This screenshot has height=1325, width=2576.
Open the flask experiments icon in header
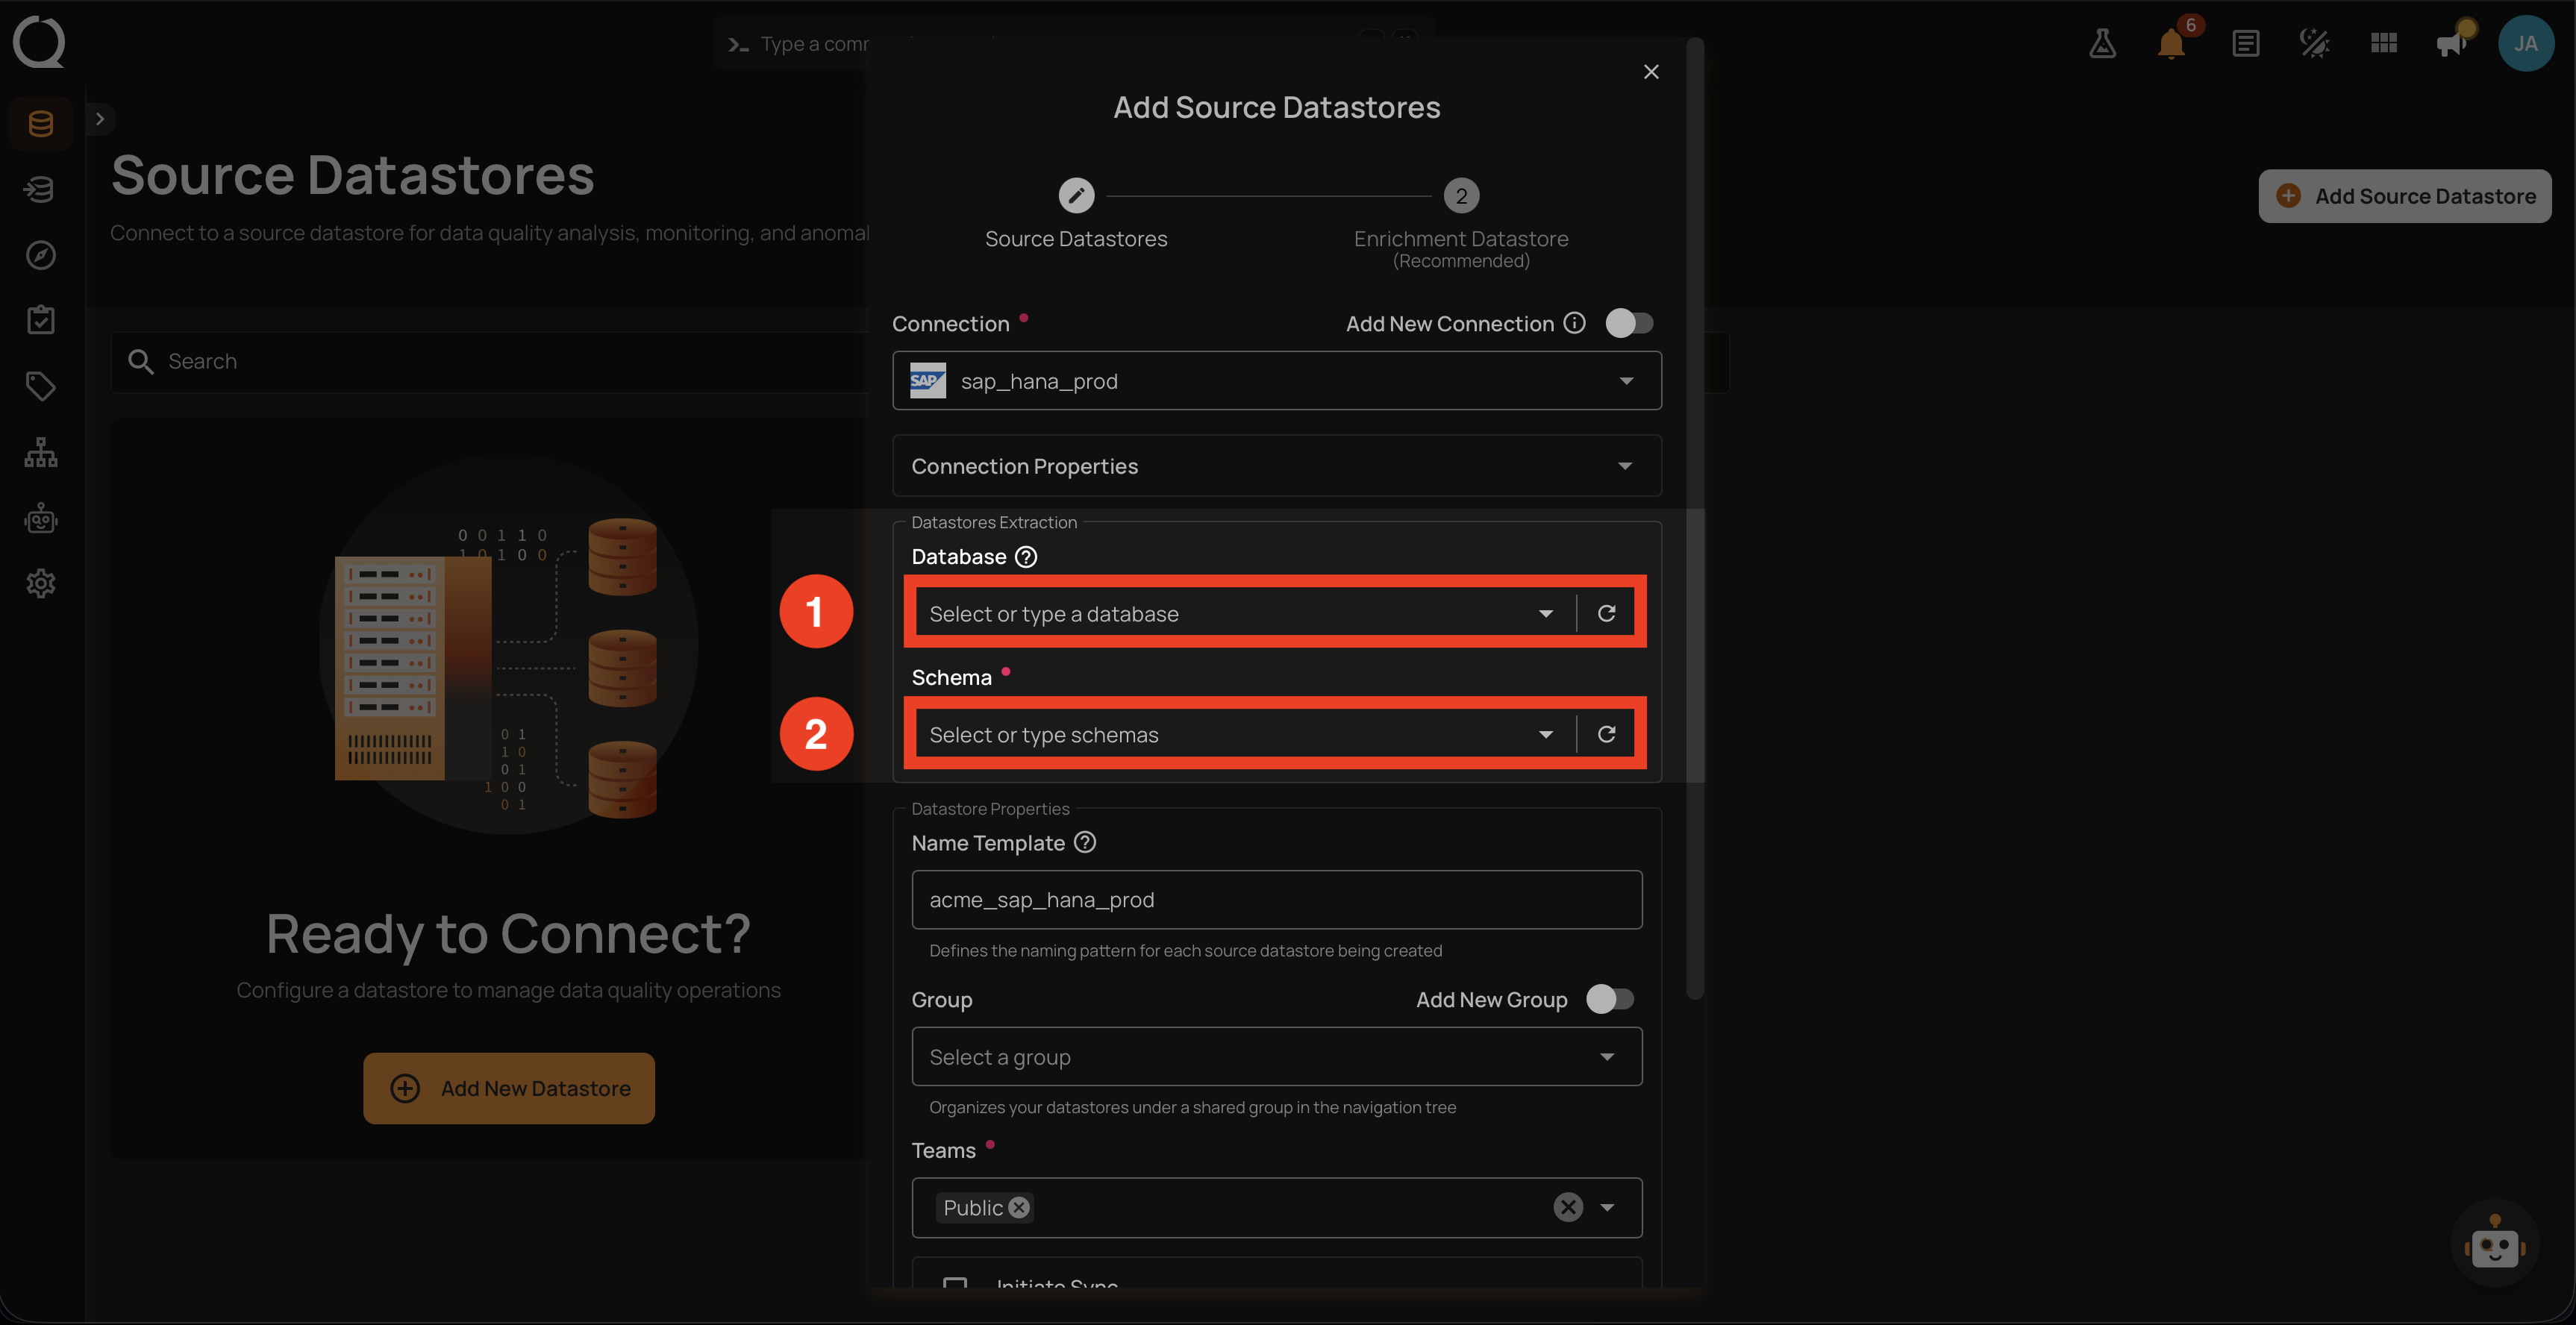tap(2102, 43)
